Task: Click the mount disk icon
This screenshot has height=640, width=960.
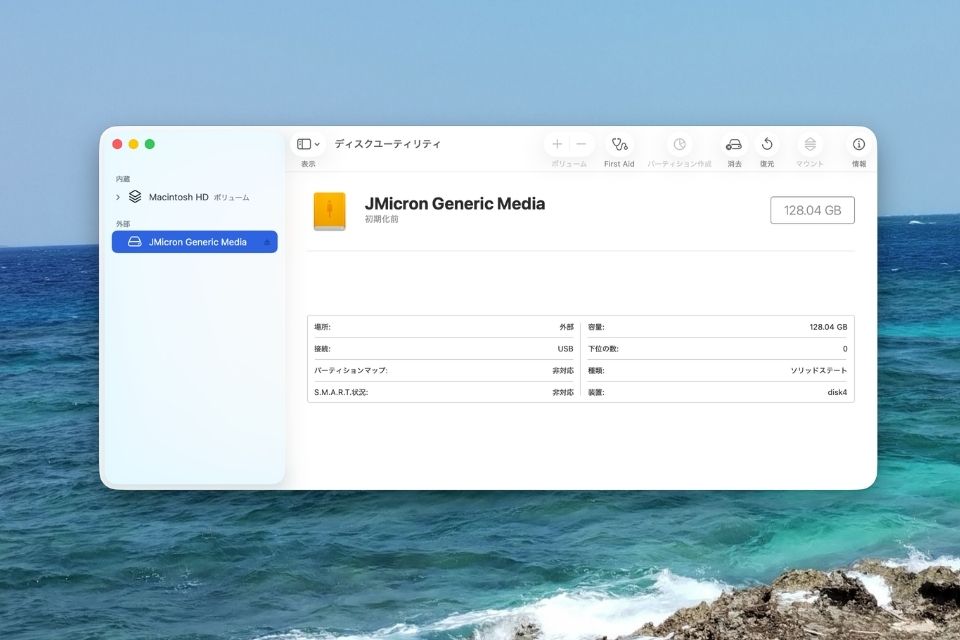Action: point(810,144)
